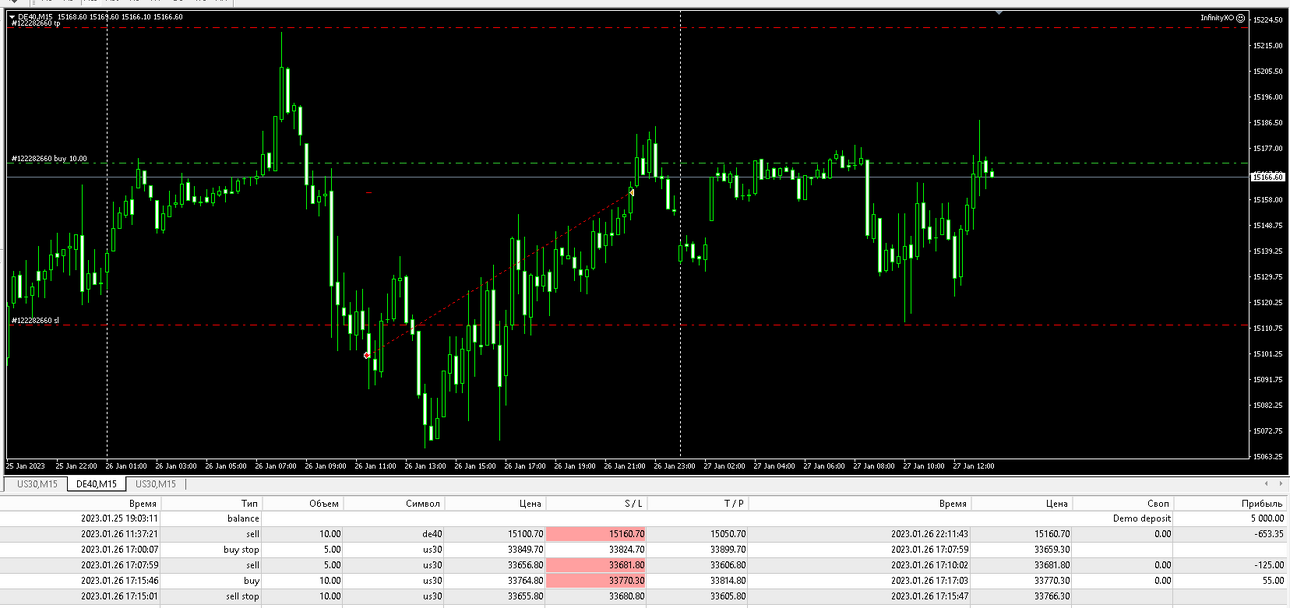Click the open time 2023.01.26 17:00:07

point(119,549)
